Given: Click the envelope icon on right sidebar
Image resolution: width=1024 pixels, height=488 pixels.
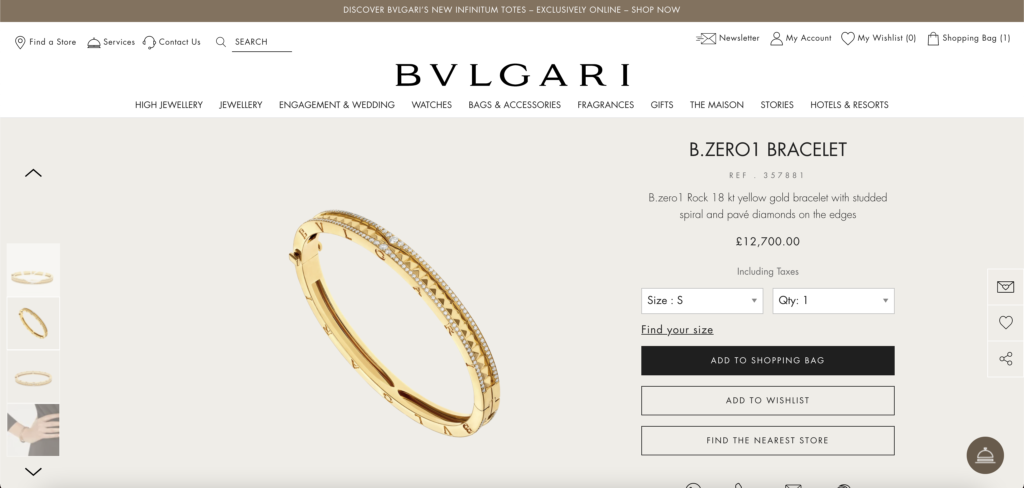Looking at the screenshot, I should (x=1006, y=287).
